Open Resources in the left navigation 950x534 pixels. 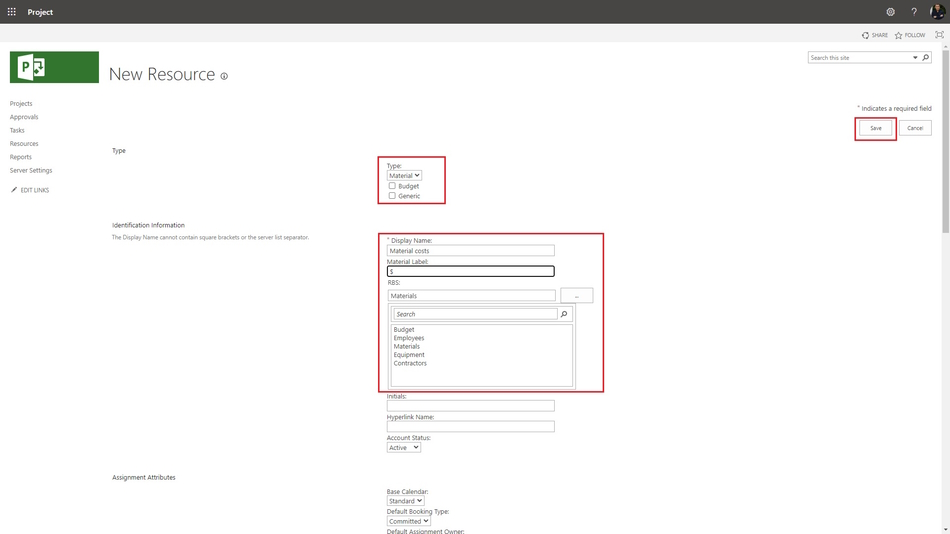click(24, 144)
